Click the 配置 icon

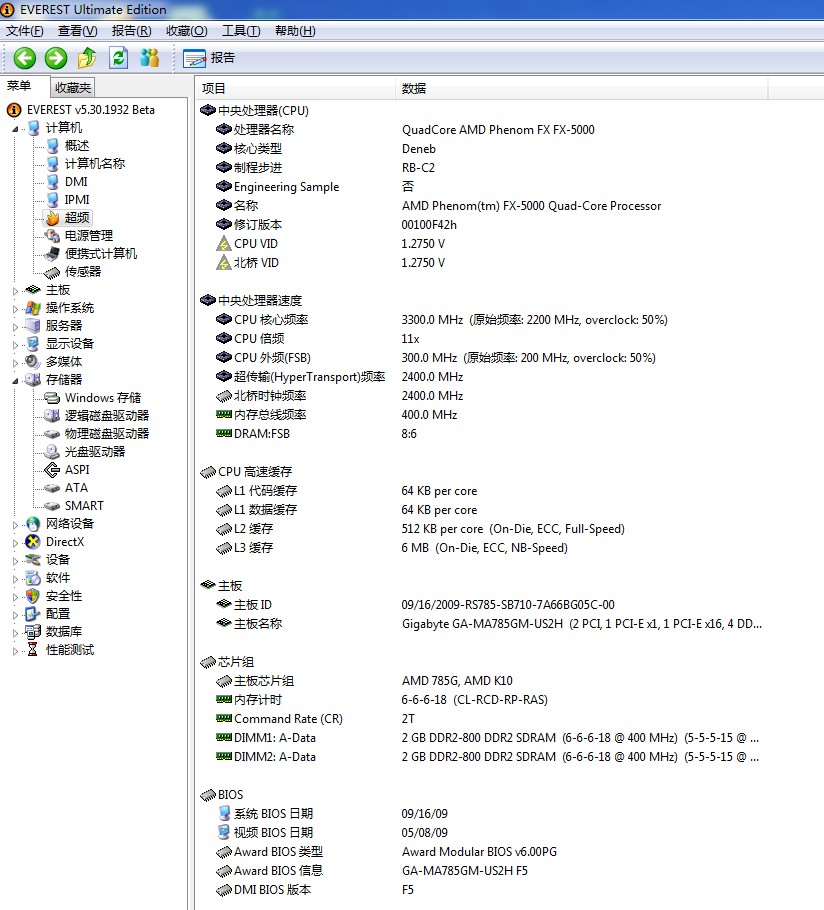(x=33, y=614)
